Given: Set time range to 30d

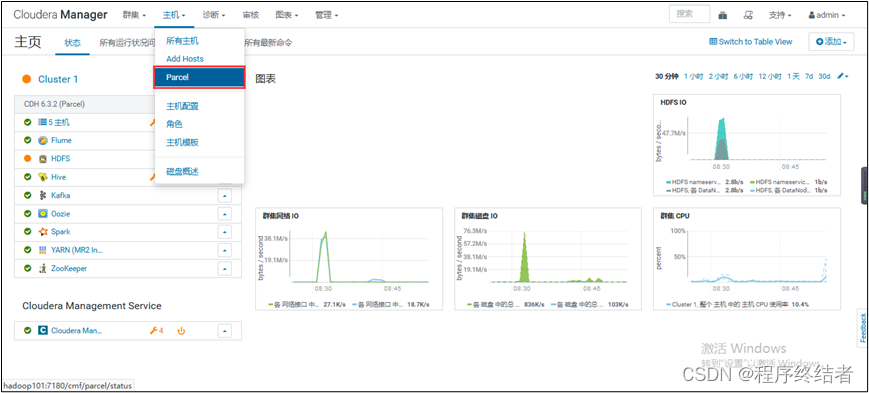Looking at the screenshot, I should (x=825, y=76).
